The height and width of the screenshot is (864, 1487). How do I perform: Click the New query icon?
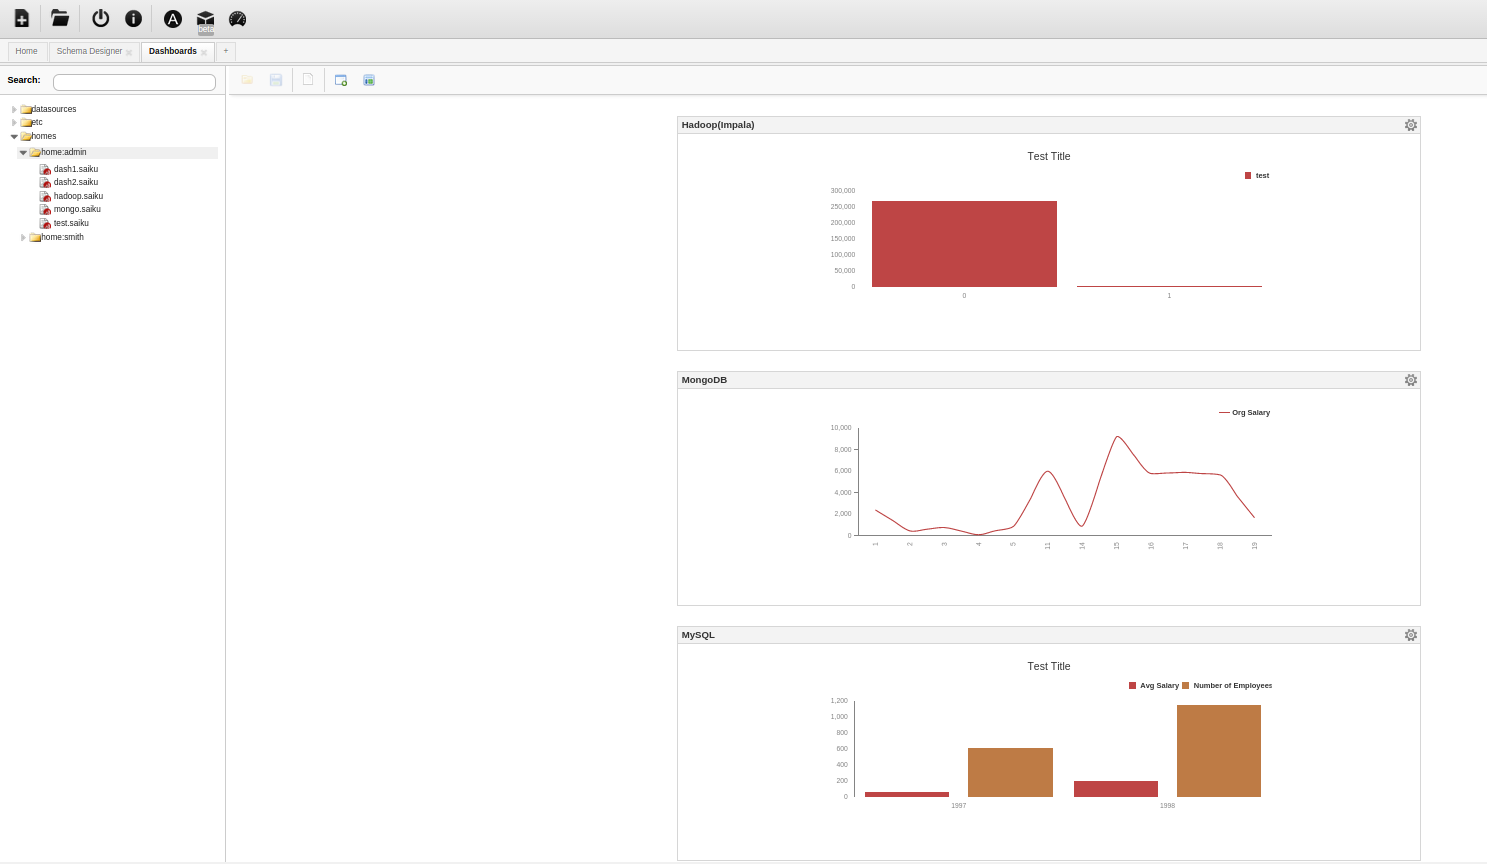21,18
